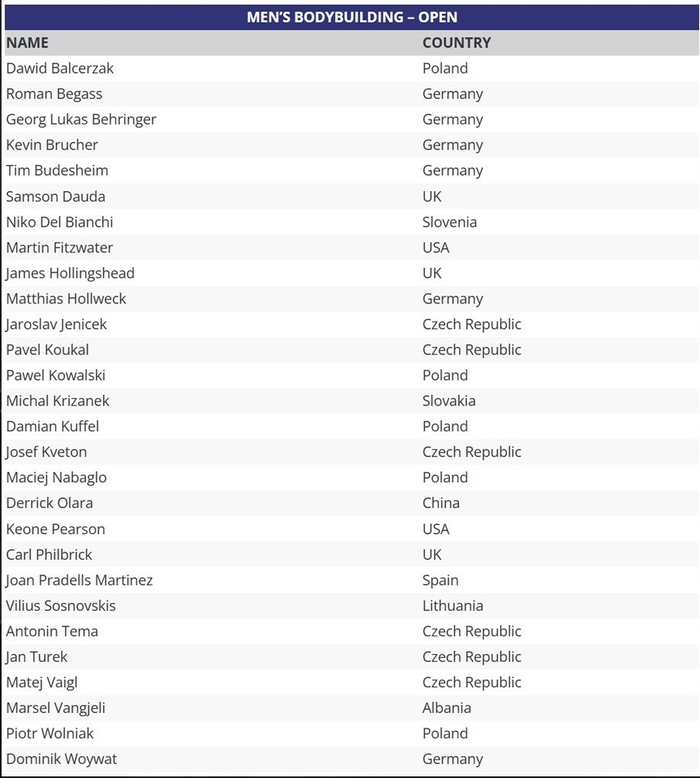Click the NAME column header
Viewport: 700px width, 778px height.
27,43
